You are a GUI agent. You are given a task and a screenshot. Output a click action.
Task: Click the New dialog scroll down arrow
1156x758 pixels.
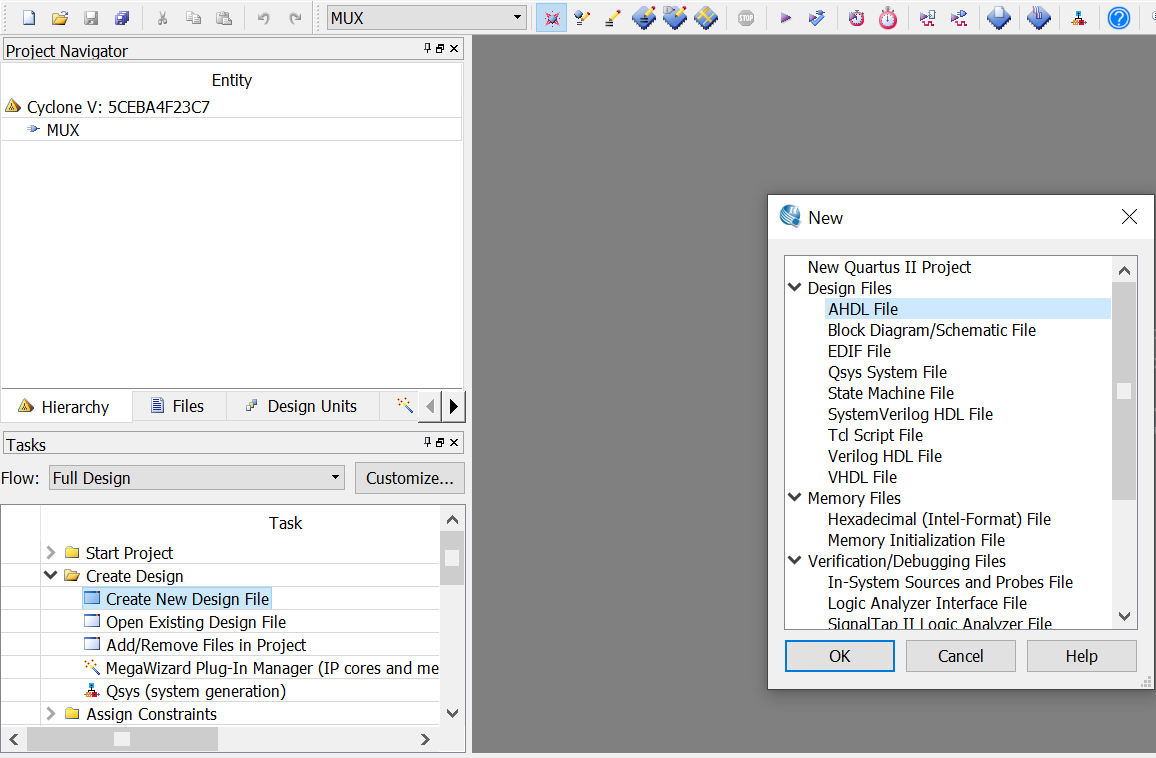(1124, 616)
